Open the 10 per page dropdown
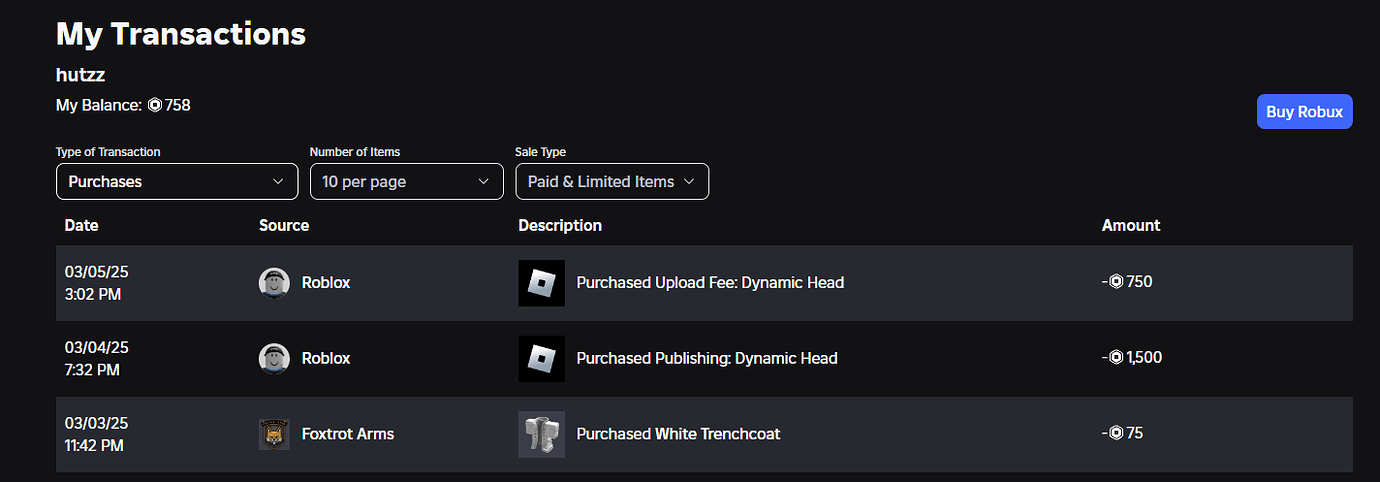1380x482 pixels. 406,182
